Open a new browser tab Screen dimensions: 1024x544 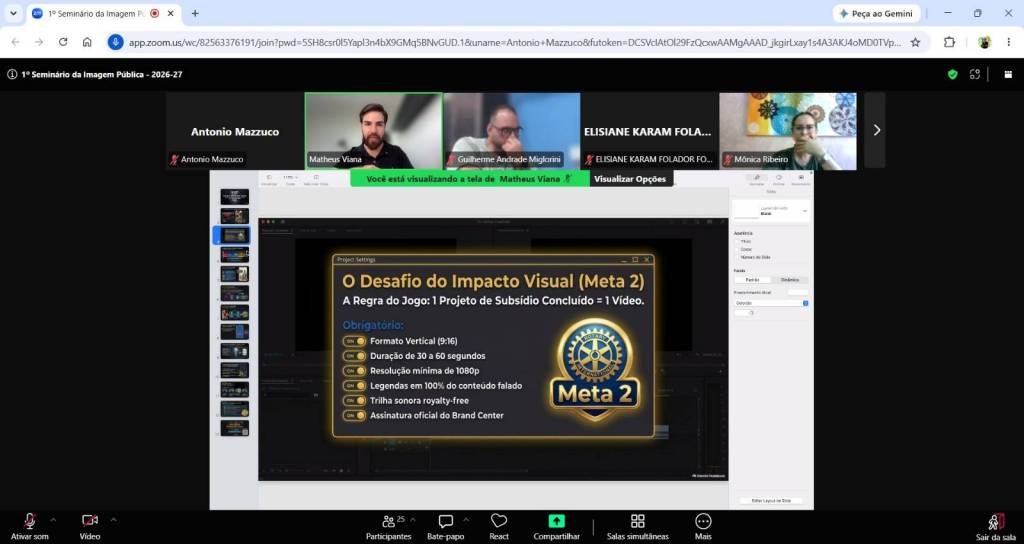click(195, 13)
